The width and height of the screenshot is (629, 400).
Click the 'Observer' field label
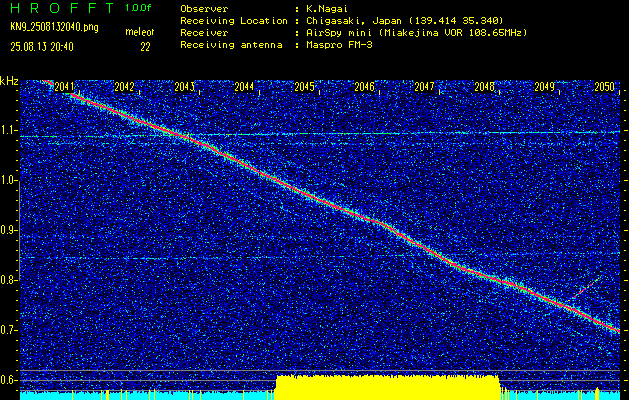204,9
